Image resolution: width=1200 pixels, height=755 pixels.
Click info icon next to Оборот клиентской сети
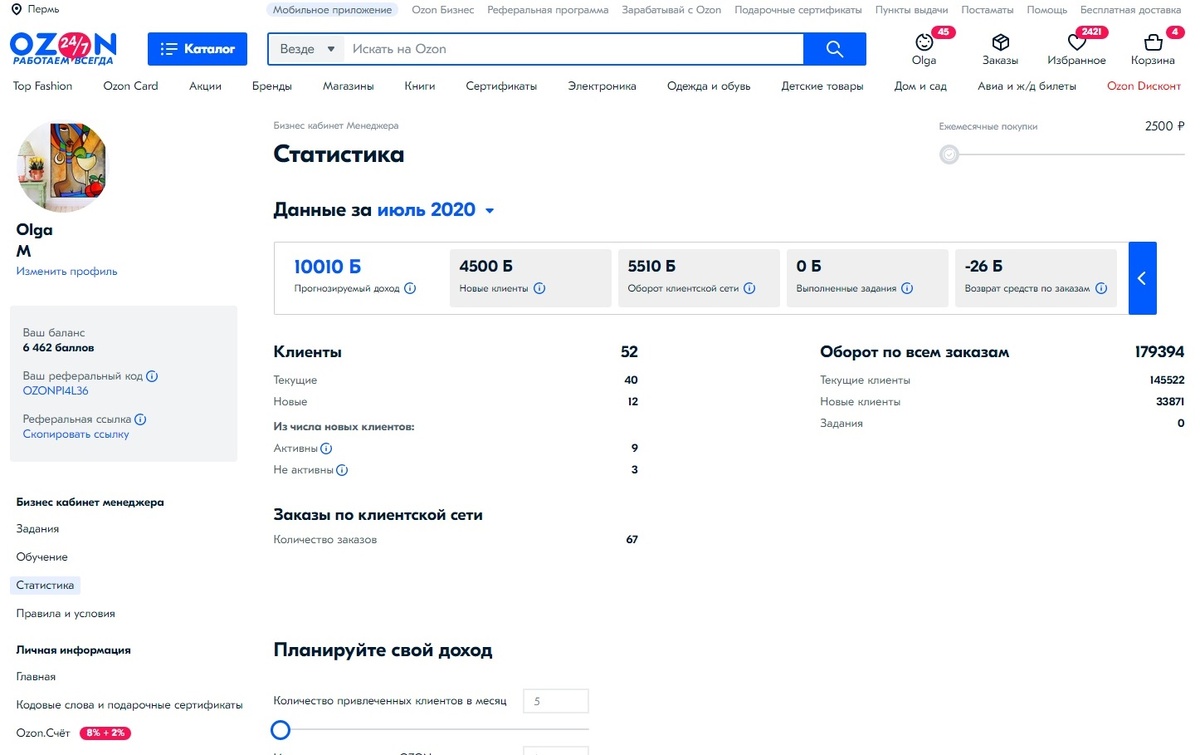point(749,288)
